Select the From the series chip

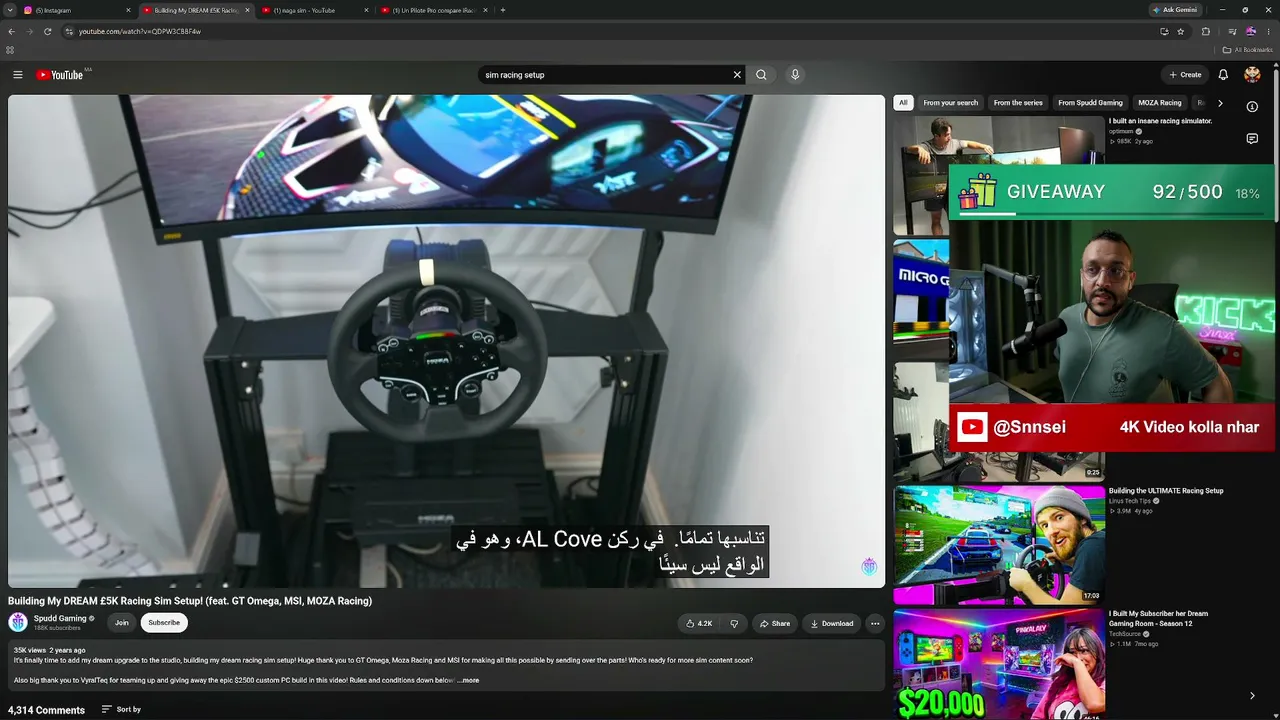coord(1018,103)
